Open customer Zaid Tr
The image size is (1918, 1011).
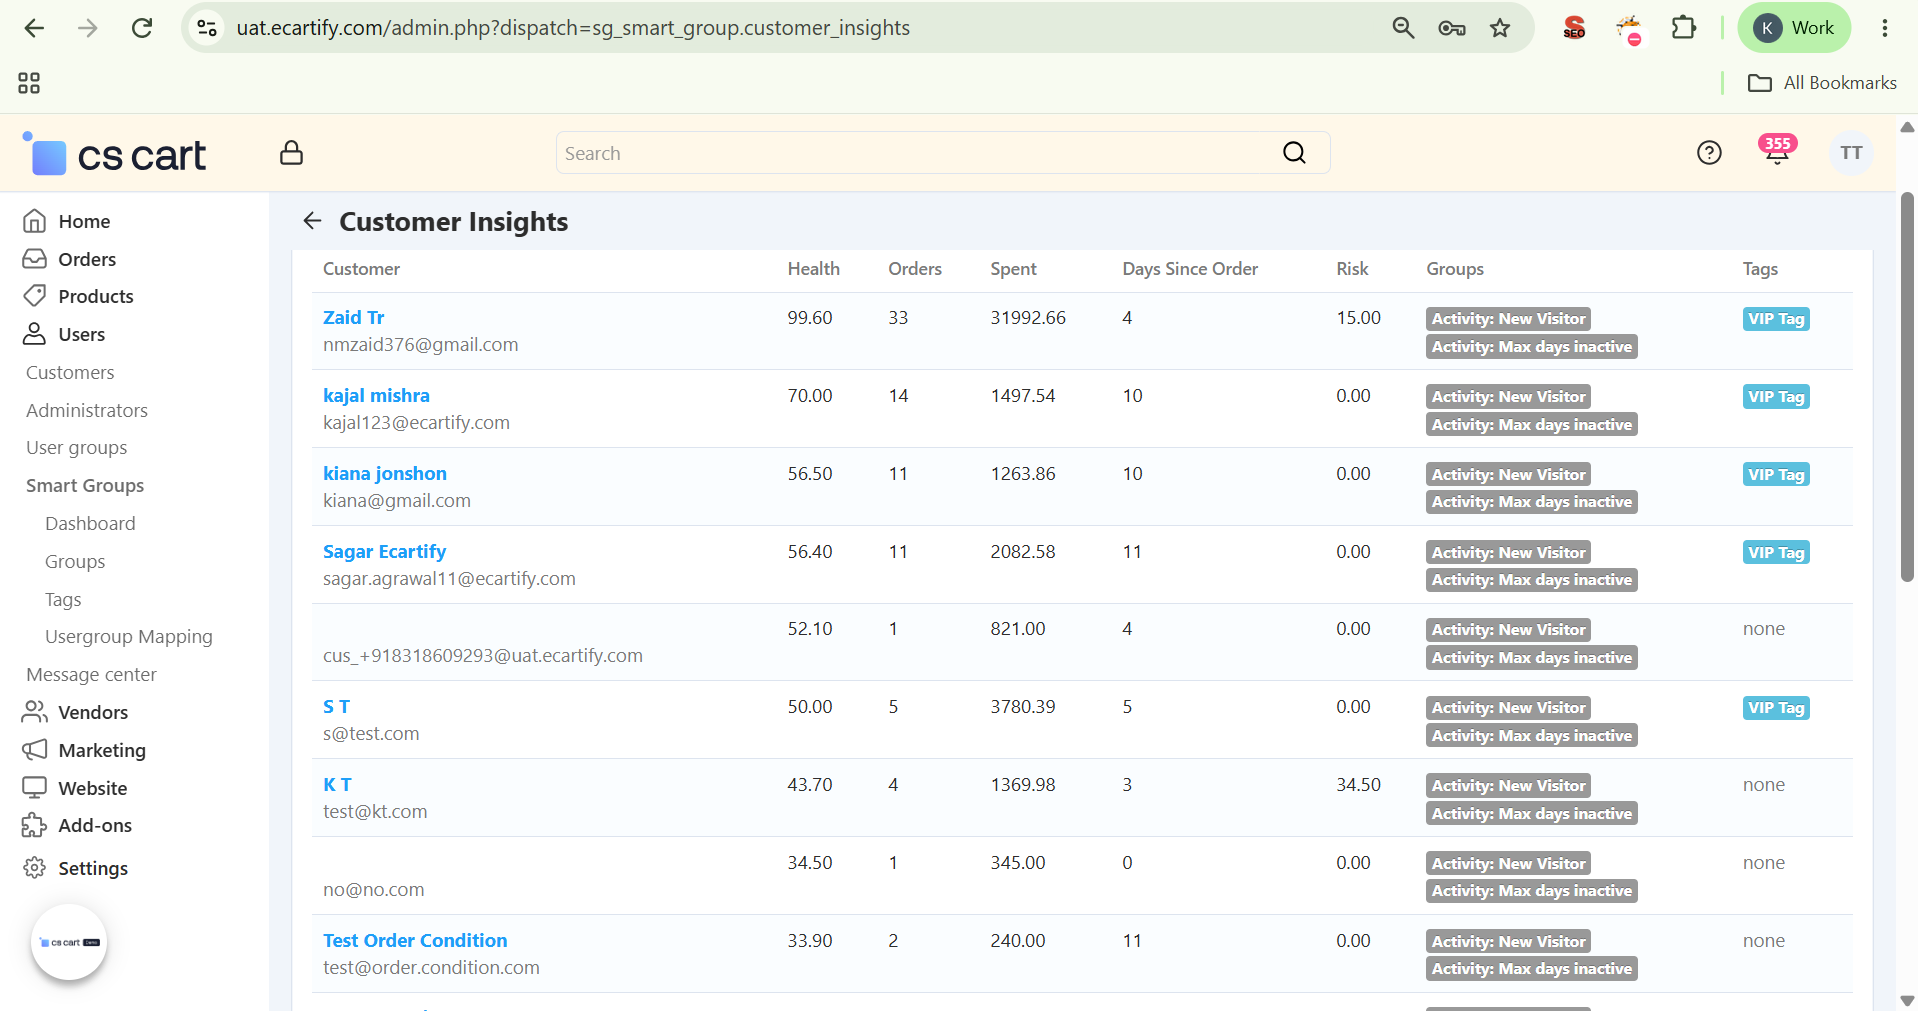coord(353,317)
